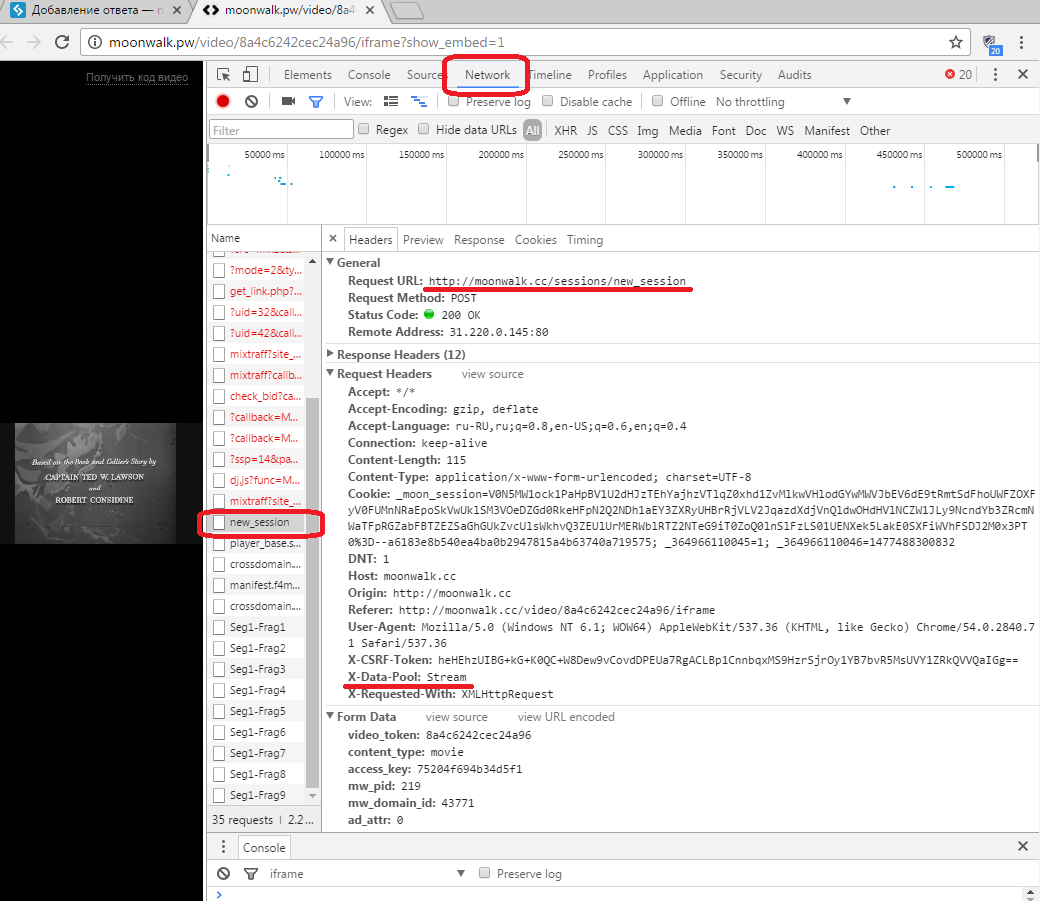Switch to the Security panel tab

pos(740,75)
